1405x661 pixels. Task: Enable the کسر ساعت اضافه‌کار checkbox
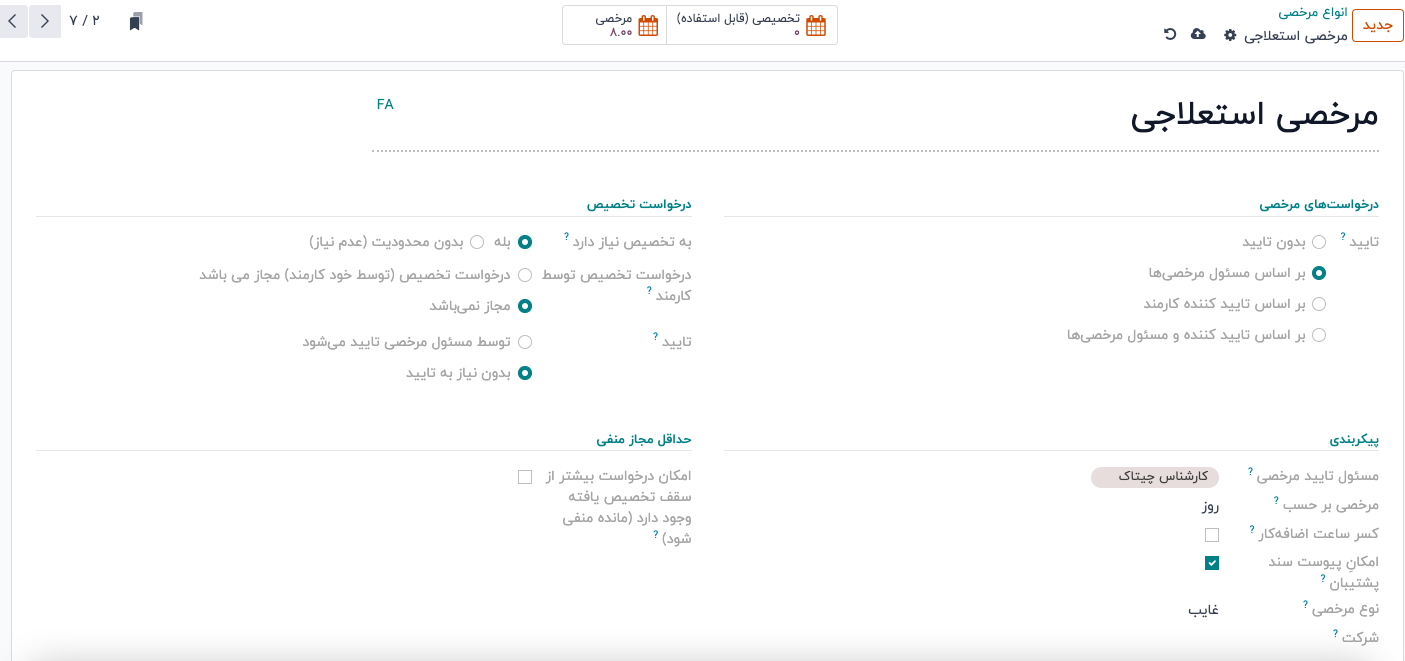[1212, 535]
